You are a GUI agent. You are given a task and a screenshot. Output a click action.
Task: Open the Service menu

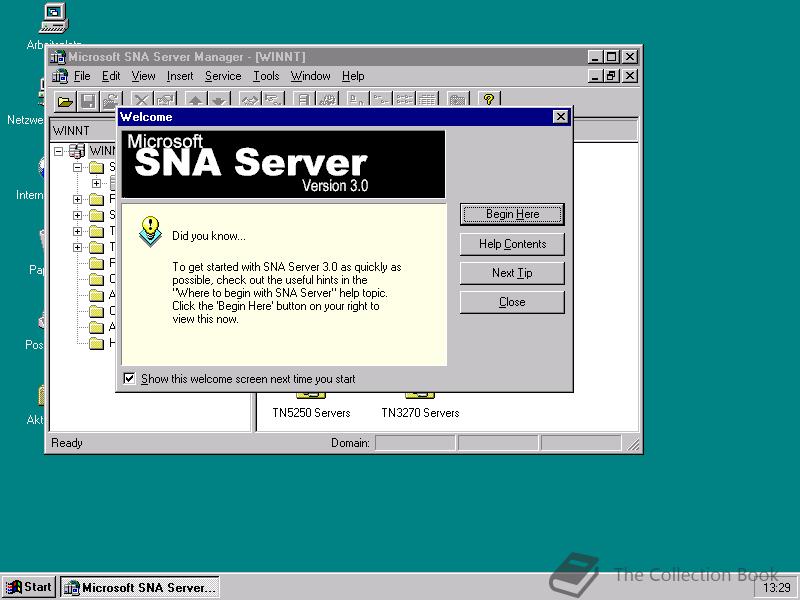223,76
